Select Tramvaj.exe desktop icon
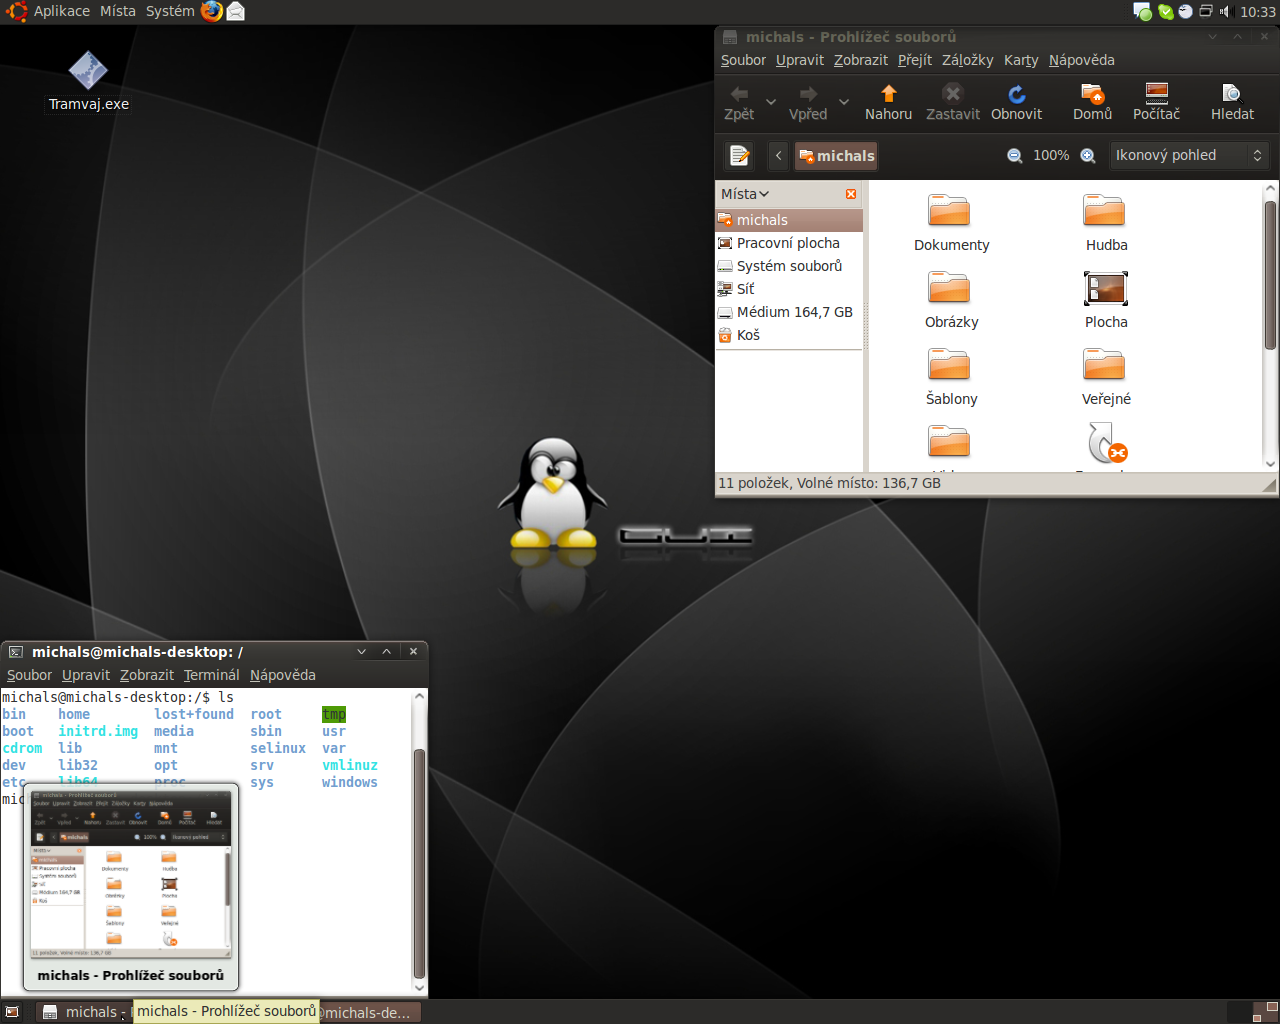 tap(88, 71)
